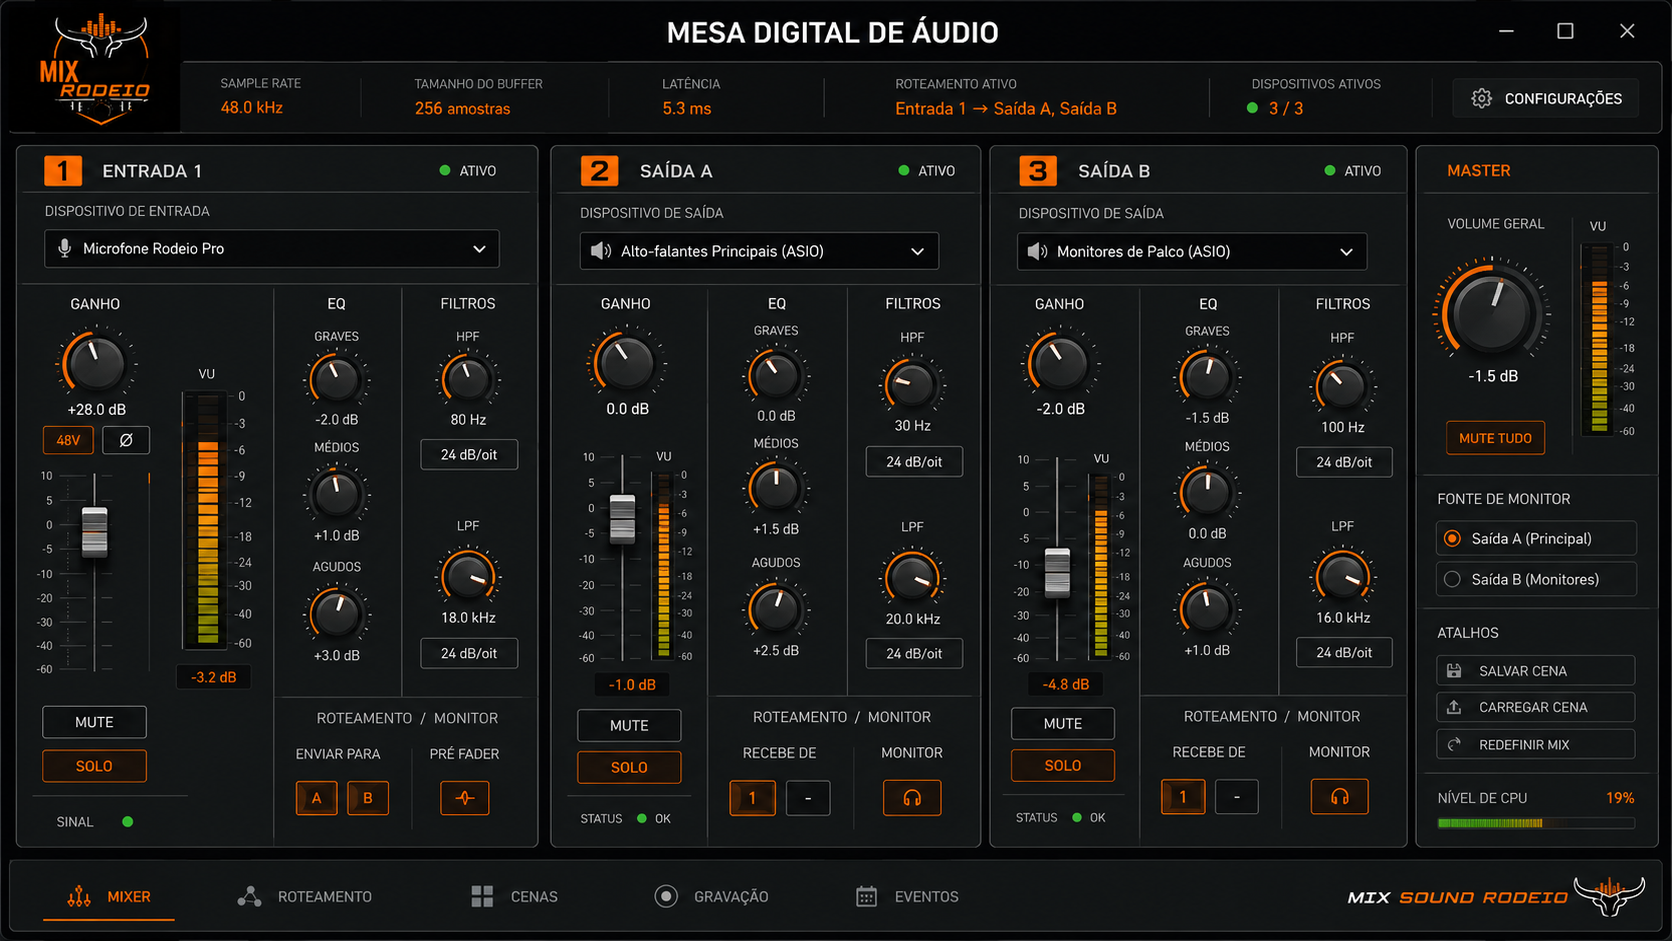This screenshot has height=941, width=1672.
Task: Open the Microfone Rodeio Pro device dropdown
Action: click(x=272, y=248)
